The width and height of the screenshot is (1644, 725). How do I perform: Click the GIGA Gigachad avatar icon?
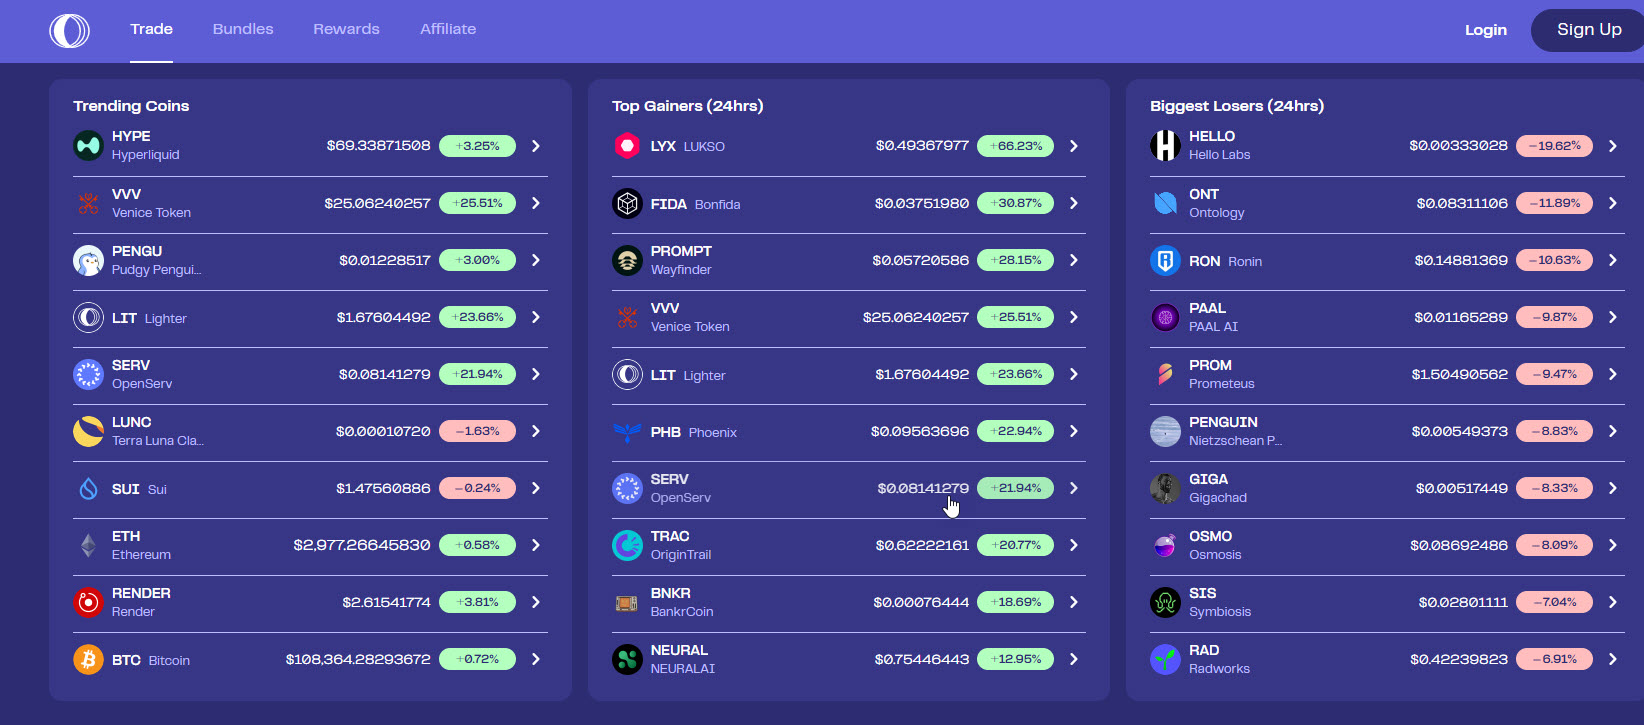pos(1165,488)
